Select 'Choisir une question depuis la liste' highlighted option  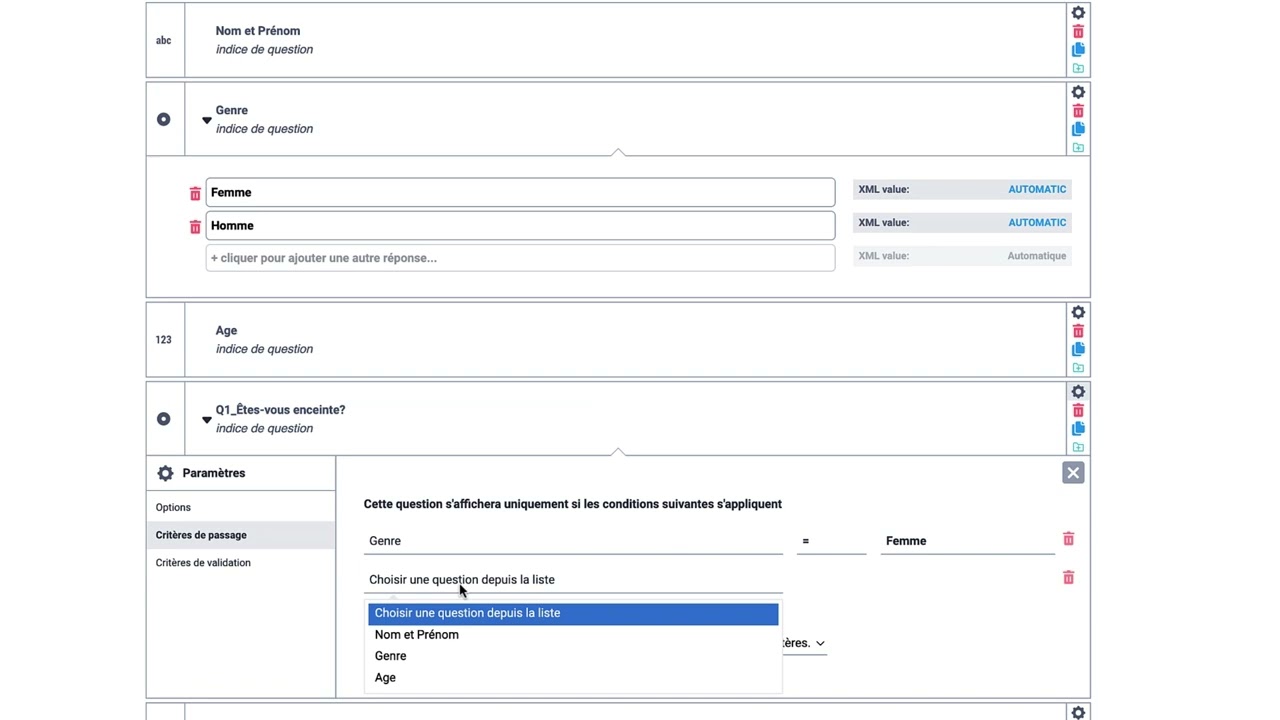pyautogui.click(x=573, y=613)
